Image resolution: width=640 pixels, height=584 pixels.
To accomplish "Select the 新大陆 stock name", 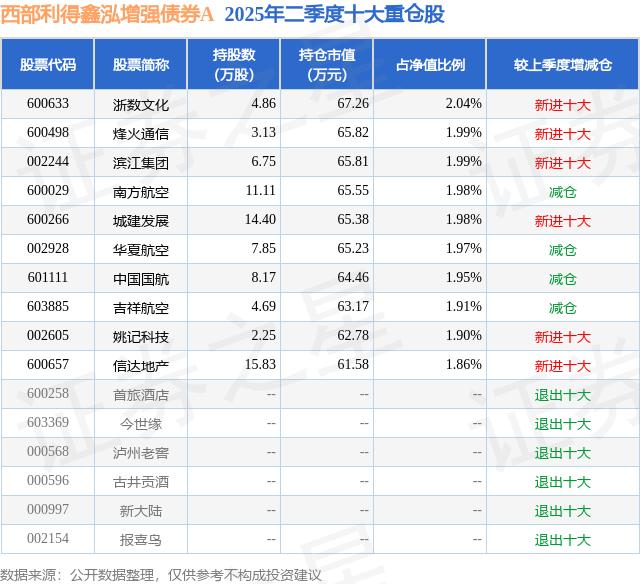I will 141,511.
